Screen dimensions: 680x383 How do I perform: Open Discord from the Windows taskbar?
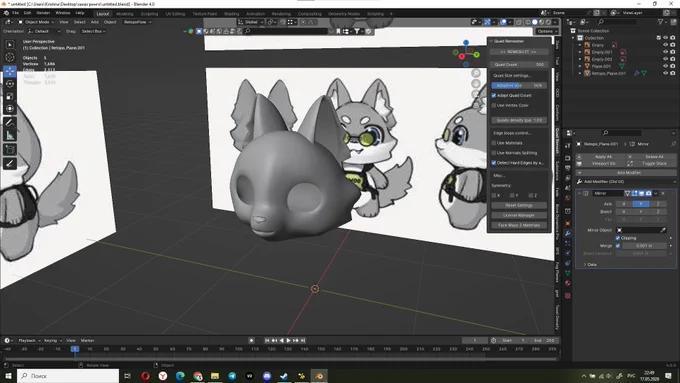(x=267, y=376)
